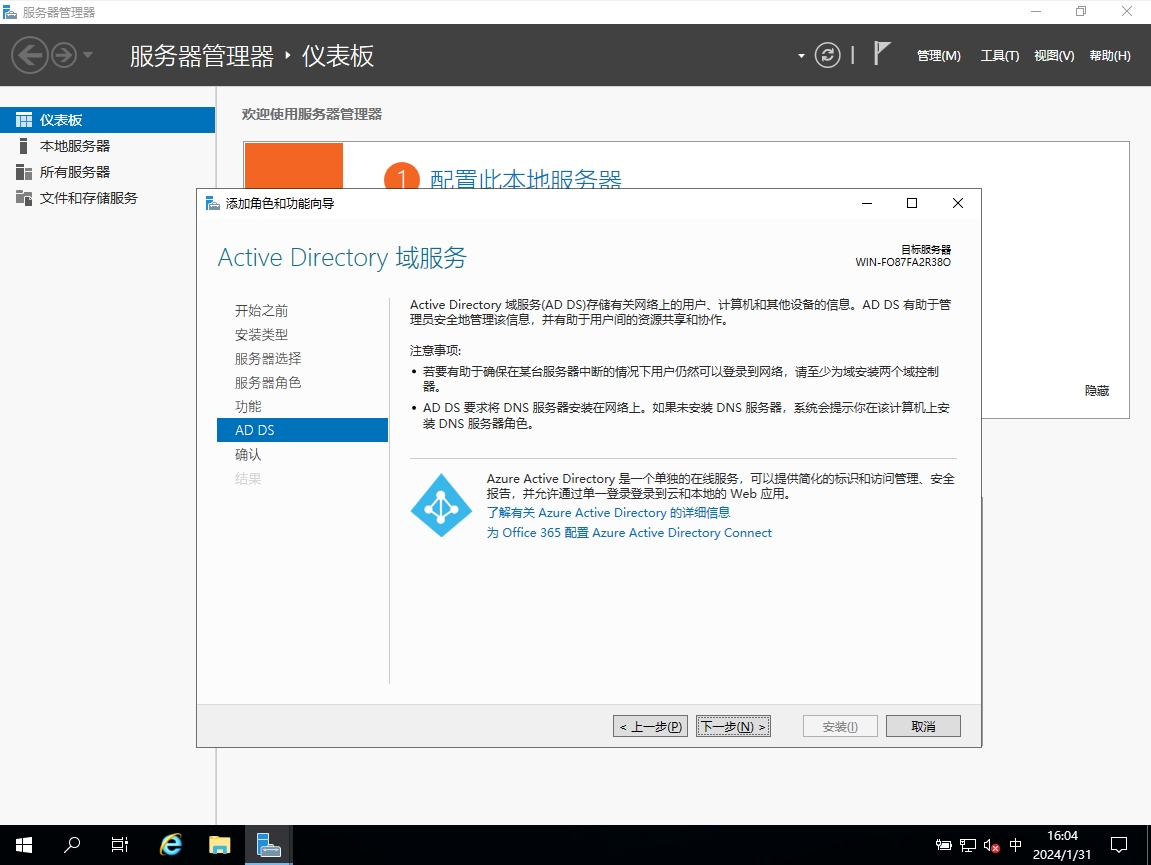
Task: Cancel the wizard with 取消 button
Action: (922, 727)
